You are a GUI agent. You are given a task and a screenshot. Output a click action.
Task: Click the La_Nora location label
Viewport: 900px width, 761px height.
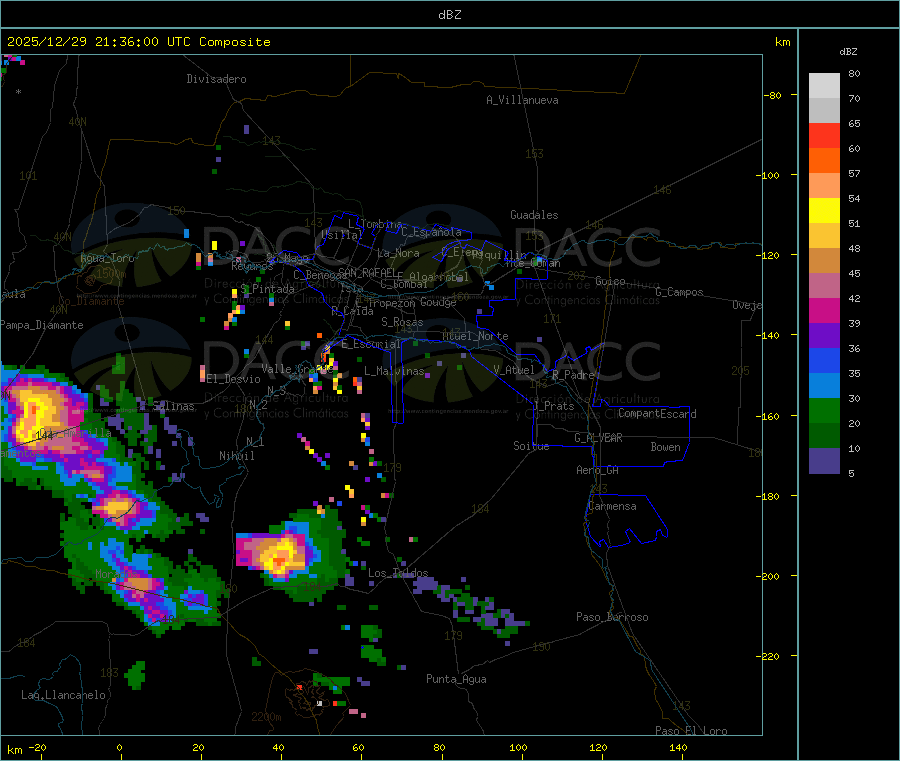click(398, 253)
